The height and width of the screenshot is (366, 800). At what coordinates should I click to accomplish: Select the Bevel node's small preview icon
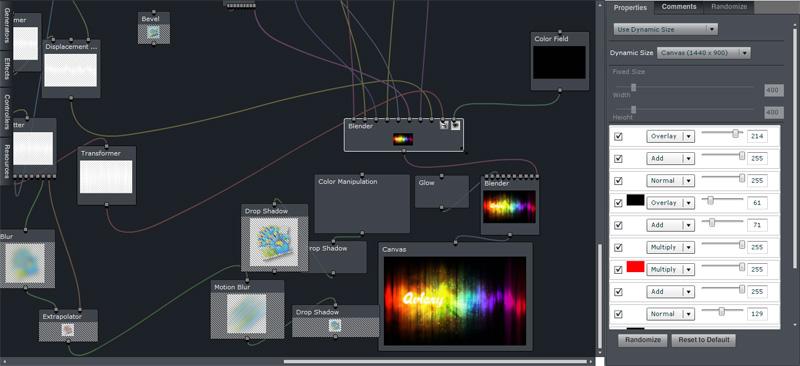(x=154, y=33)
